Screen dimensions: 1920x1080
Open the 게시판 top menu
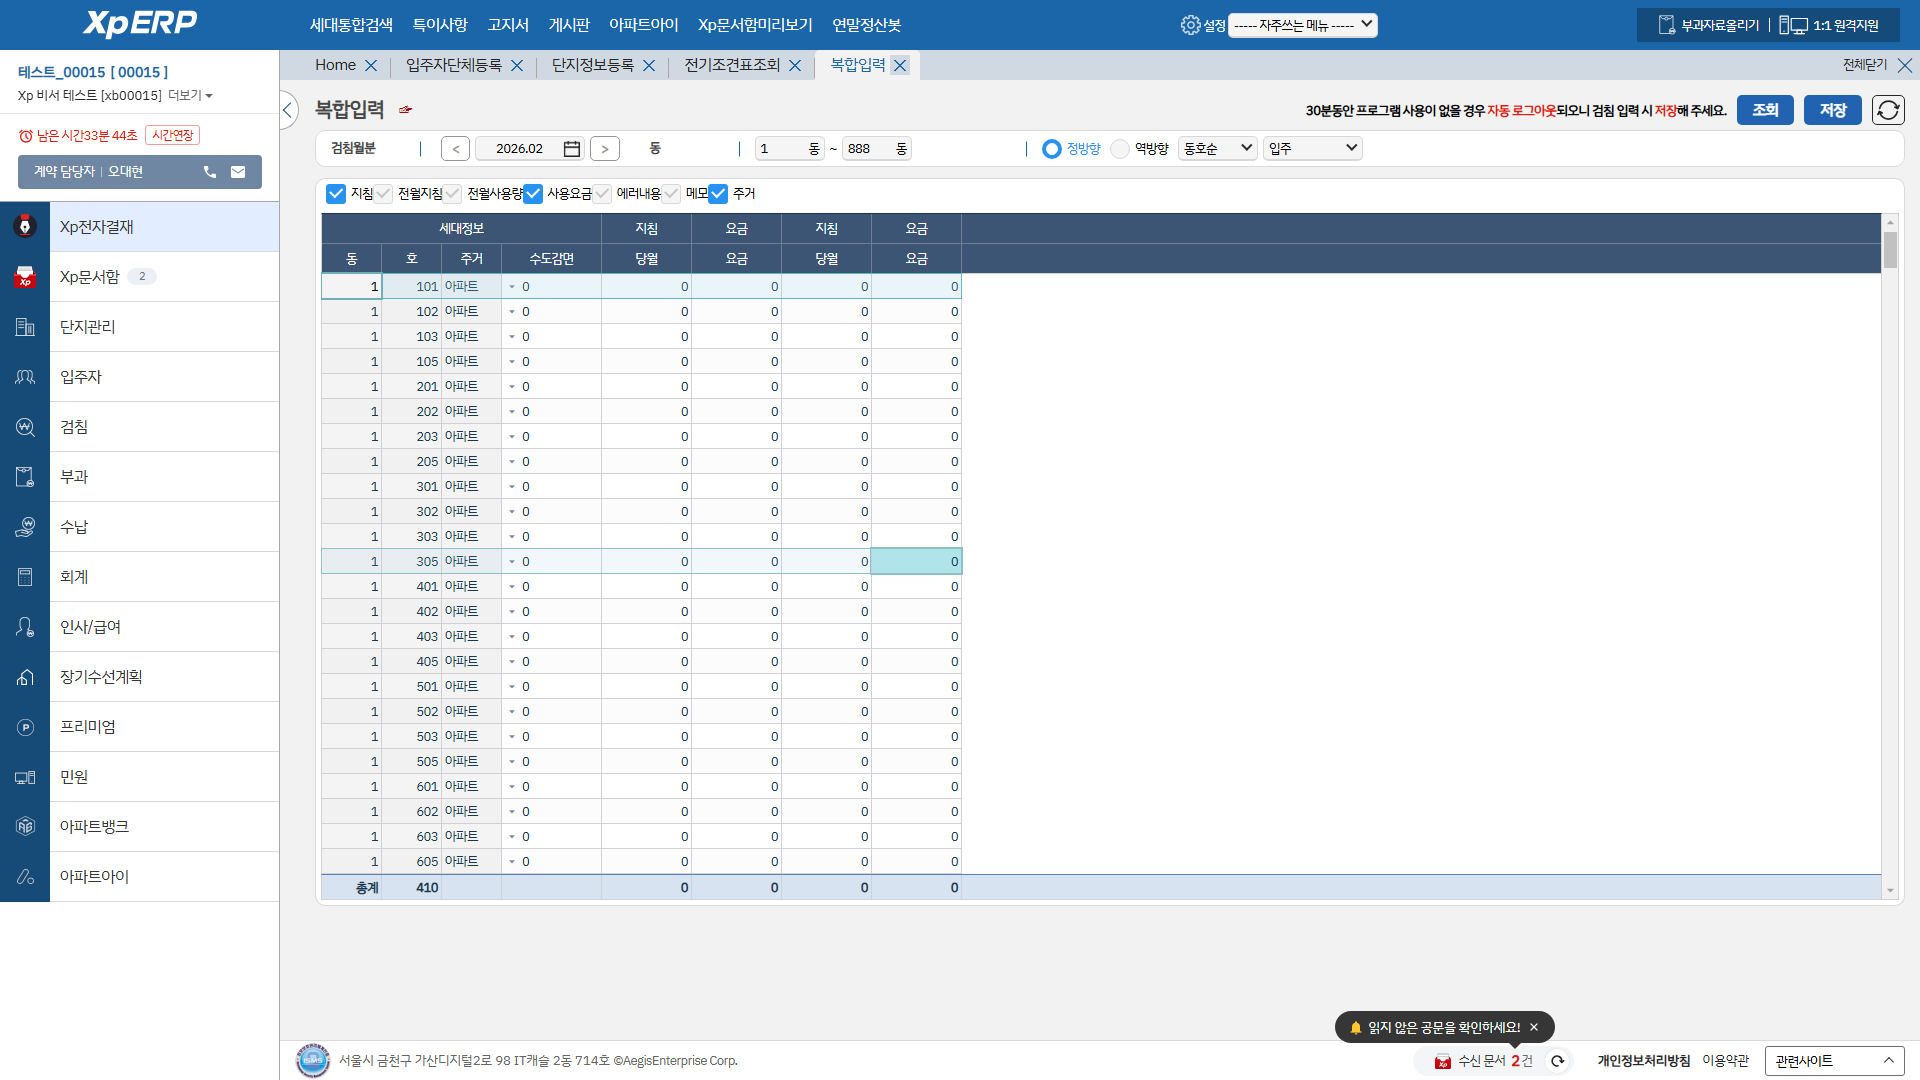pos(569,25)
